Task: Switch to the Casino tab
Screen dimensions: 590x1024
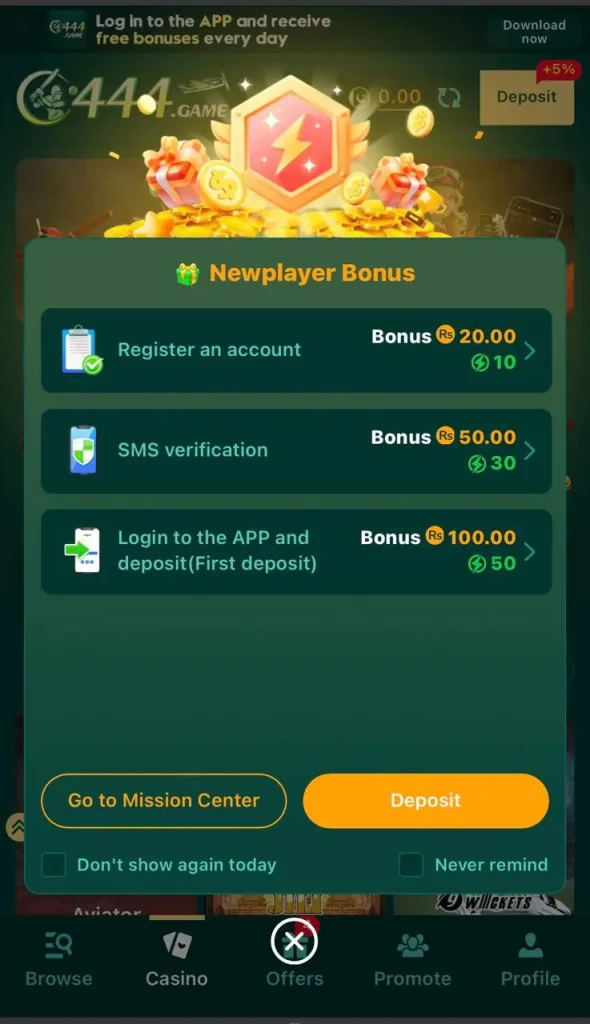Action: (176, 959)
